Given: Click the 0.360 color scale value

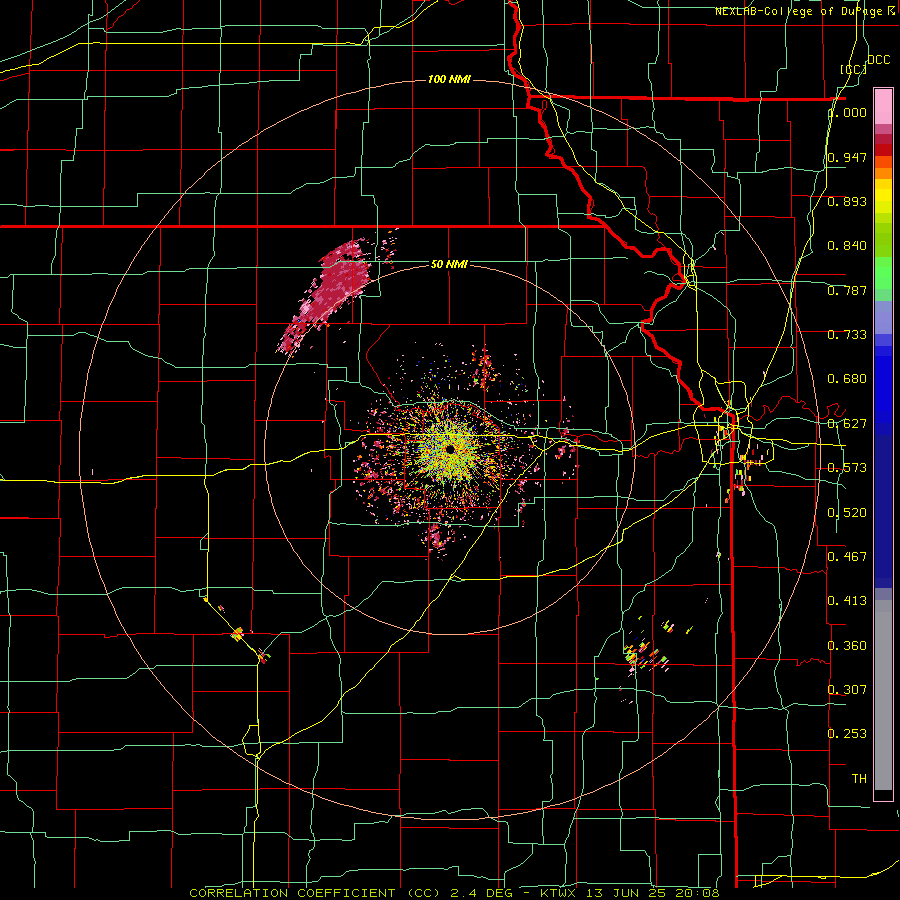Looking at the screenshot, I should click(x=847, y=646).
